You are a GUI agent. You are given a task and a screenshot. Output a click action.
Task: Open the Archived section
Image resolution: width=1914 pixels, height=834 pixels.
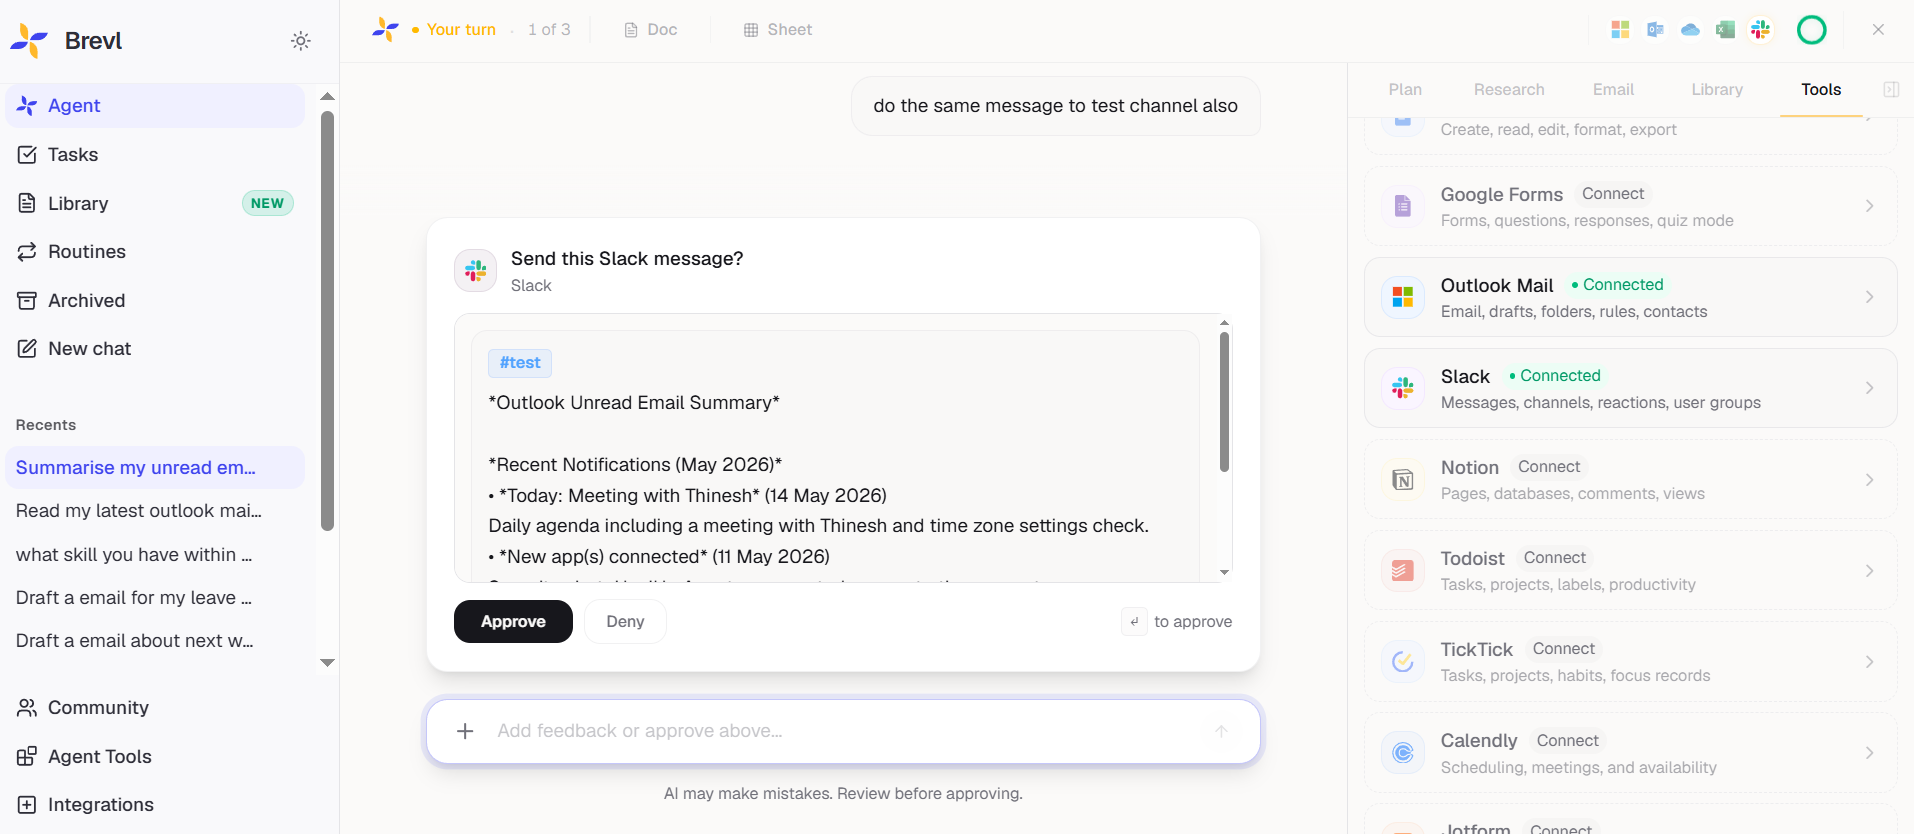(155, 301)
